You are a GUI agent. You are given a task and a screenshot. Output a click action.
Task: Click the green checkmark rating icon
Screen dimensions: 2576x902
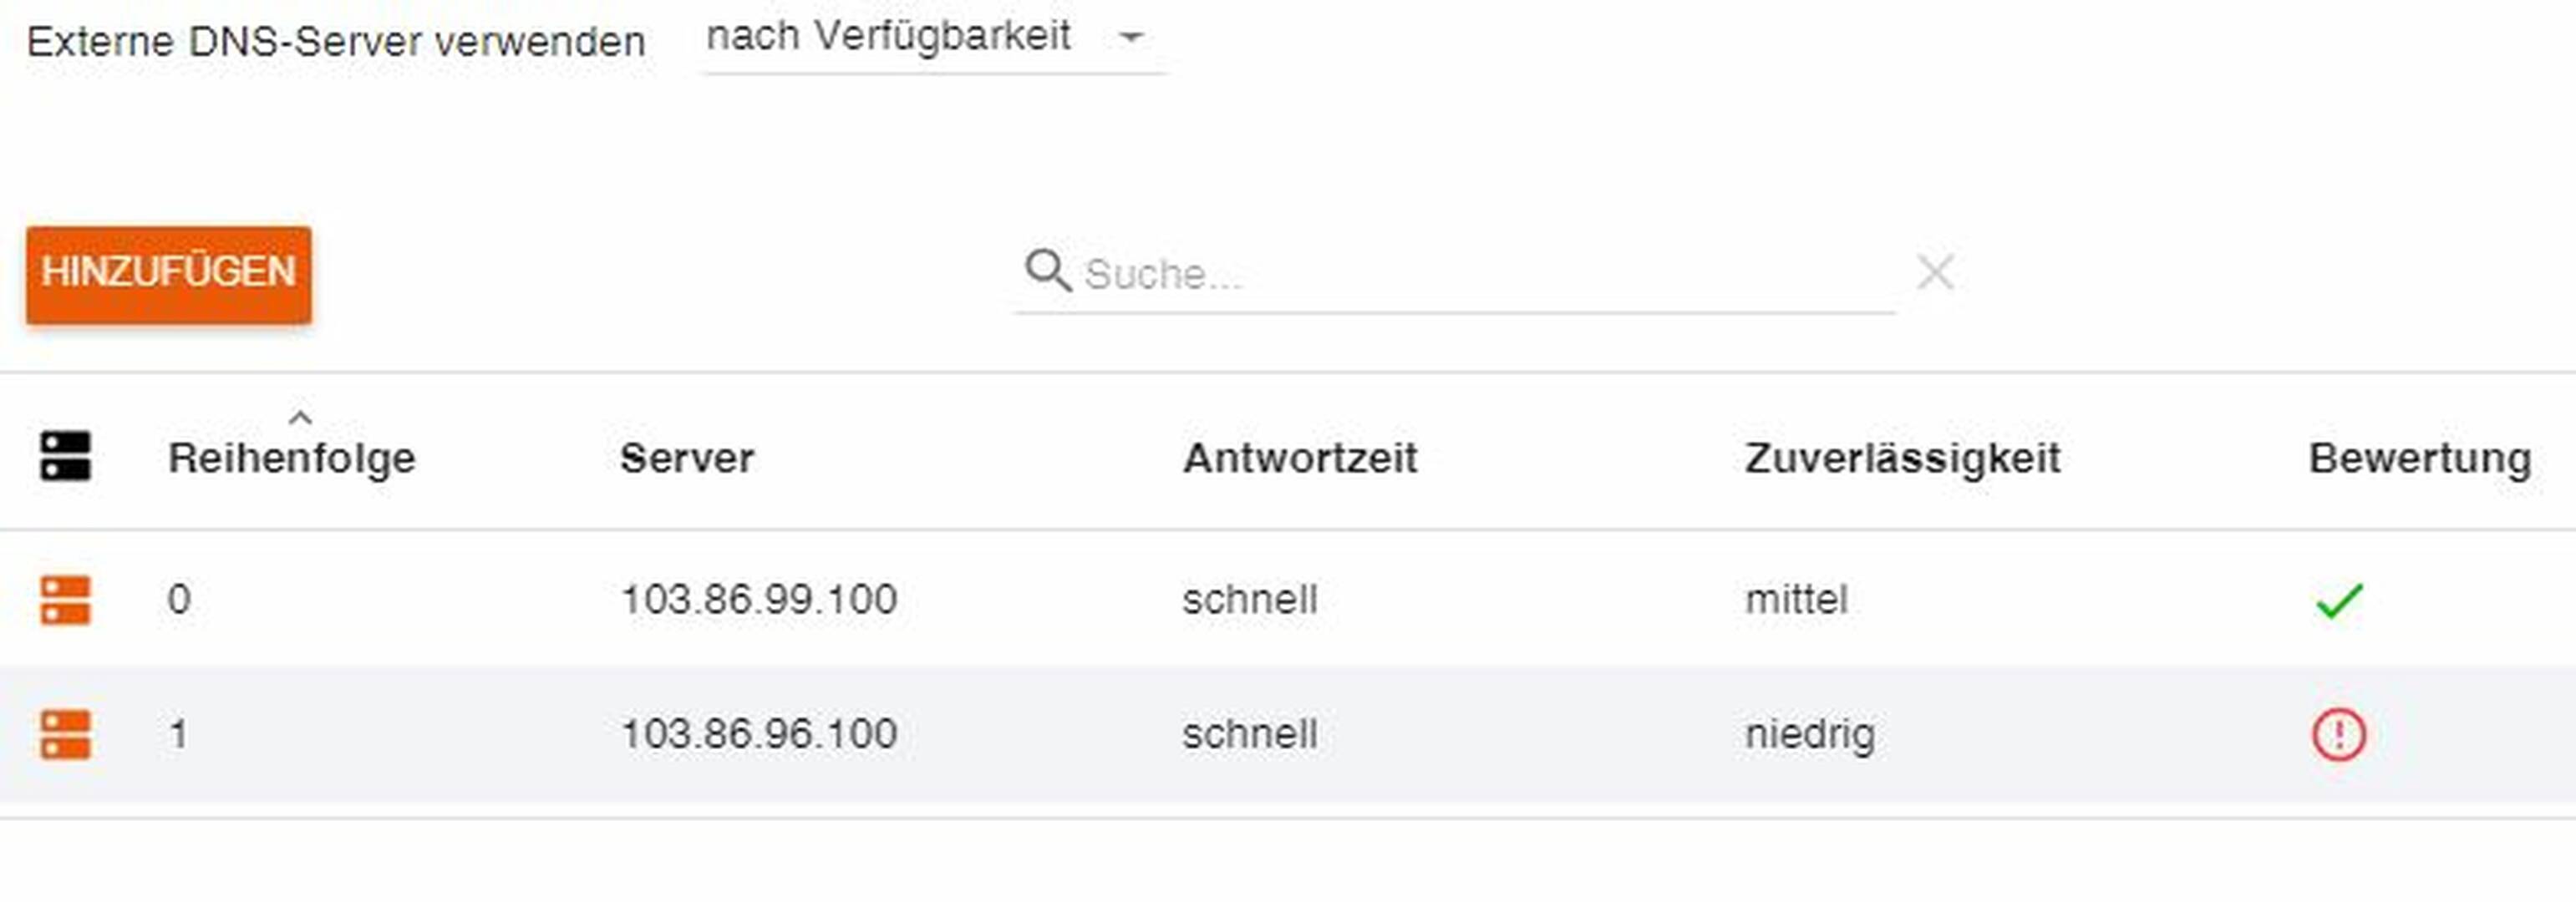tap(2339, 600)
